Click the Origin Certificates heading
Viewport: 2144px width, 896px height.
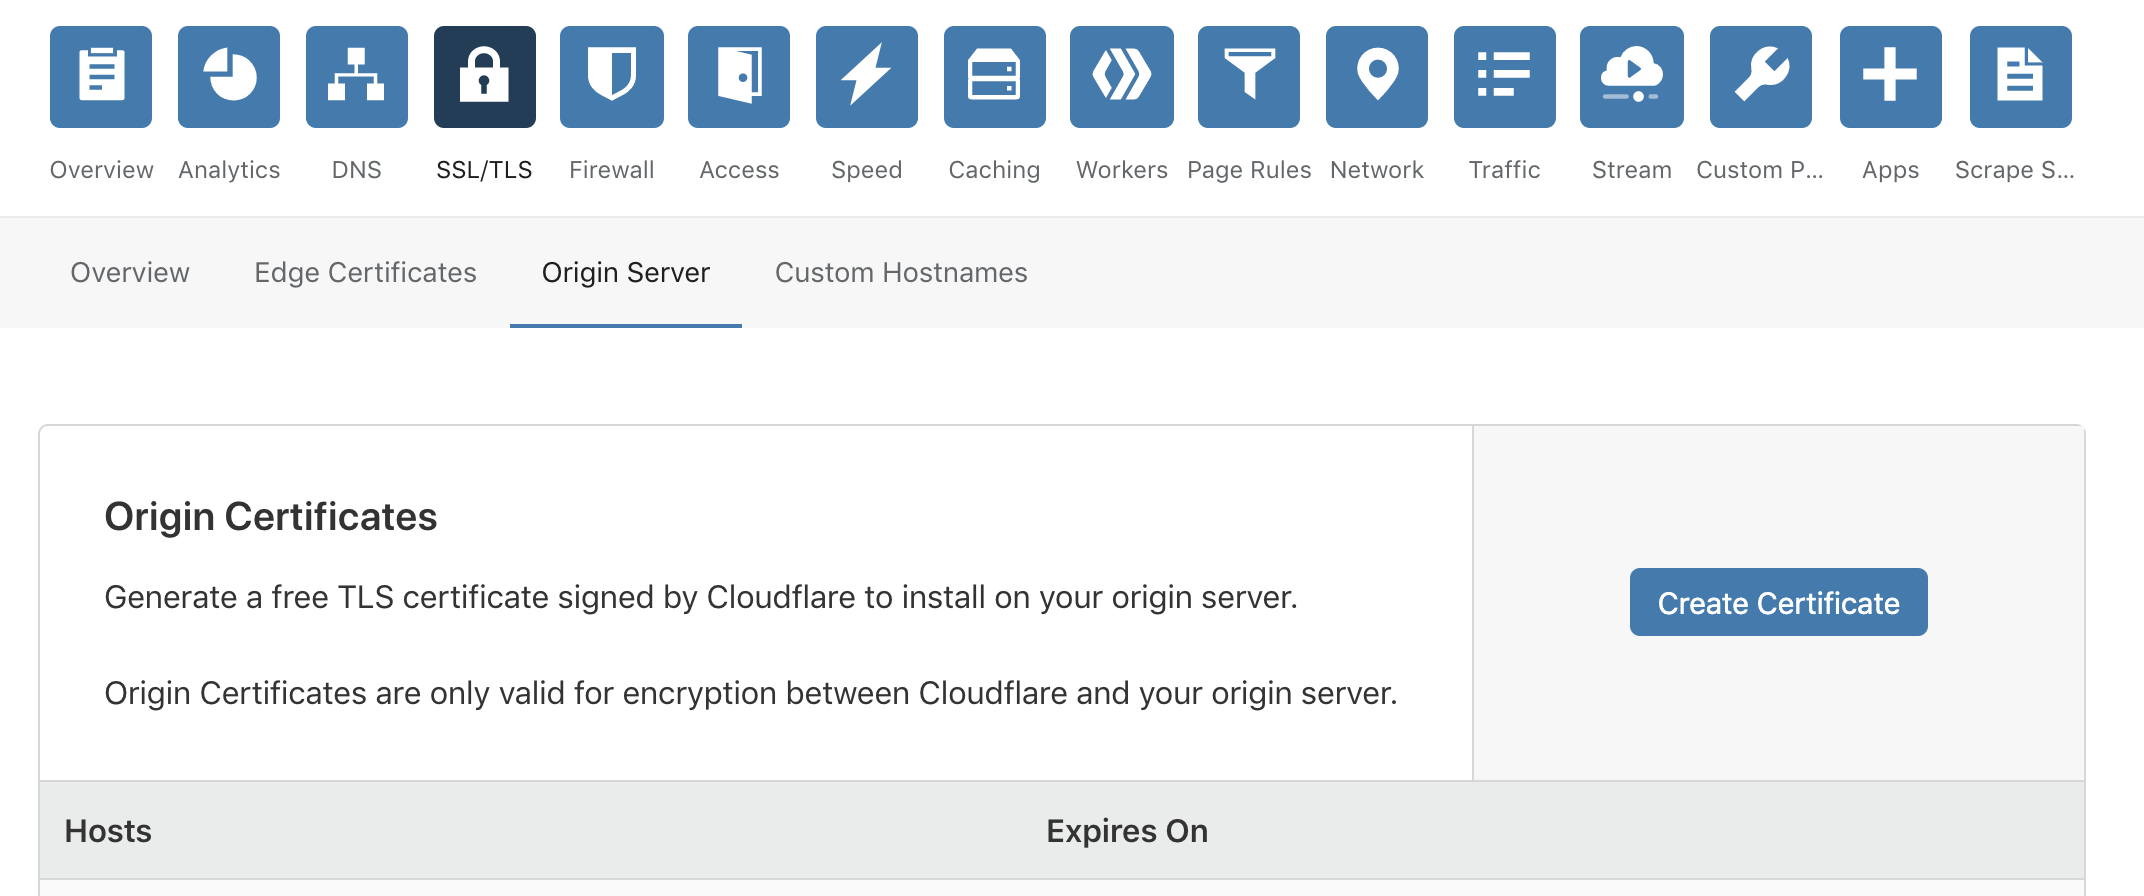[x=271, y=517]
